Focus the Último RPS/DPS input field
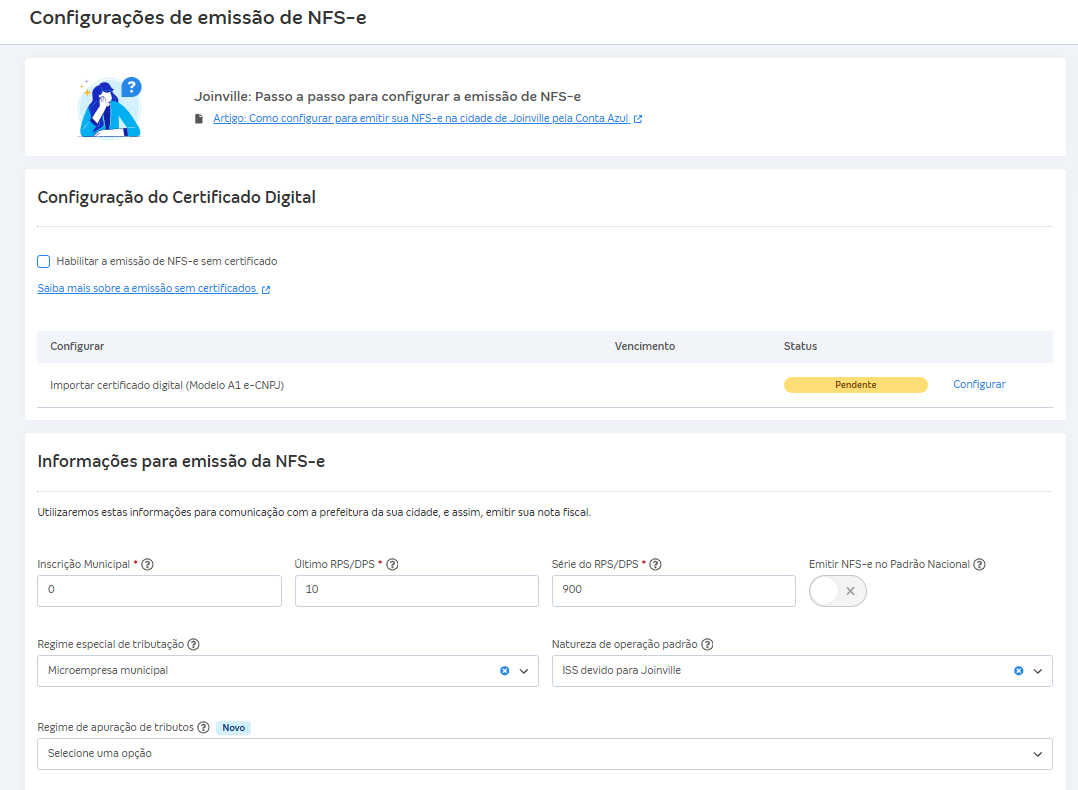Image resolution: width=1078 pixels, height=790 pixels. click(417, 591)
